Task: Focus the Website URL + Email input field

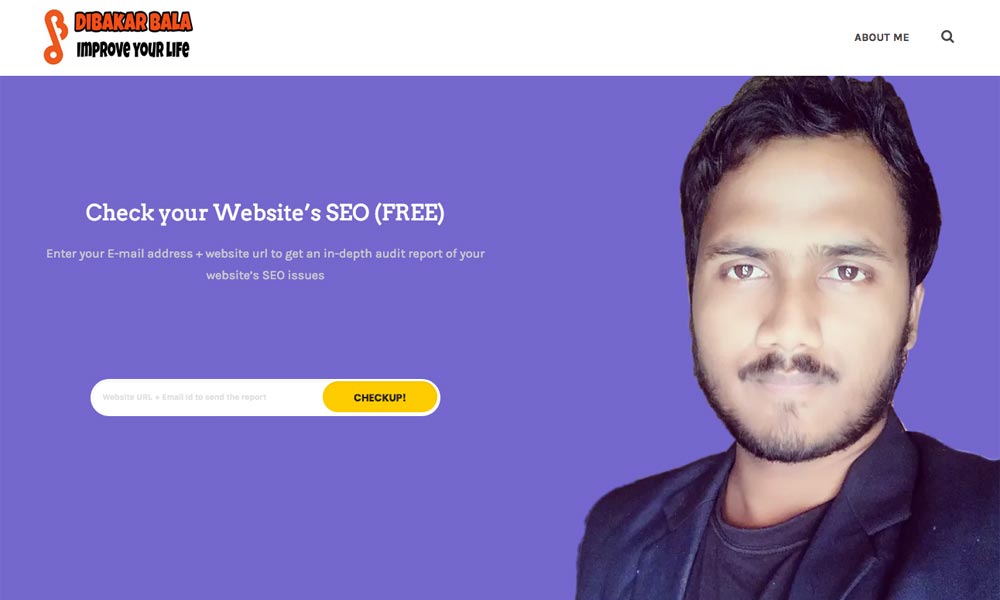Action: 207,397
